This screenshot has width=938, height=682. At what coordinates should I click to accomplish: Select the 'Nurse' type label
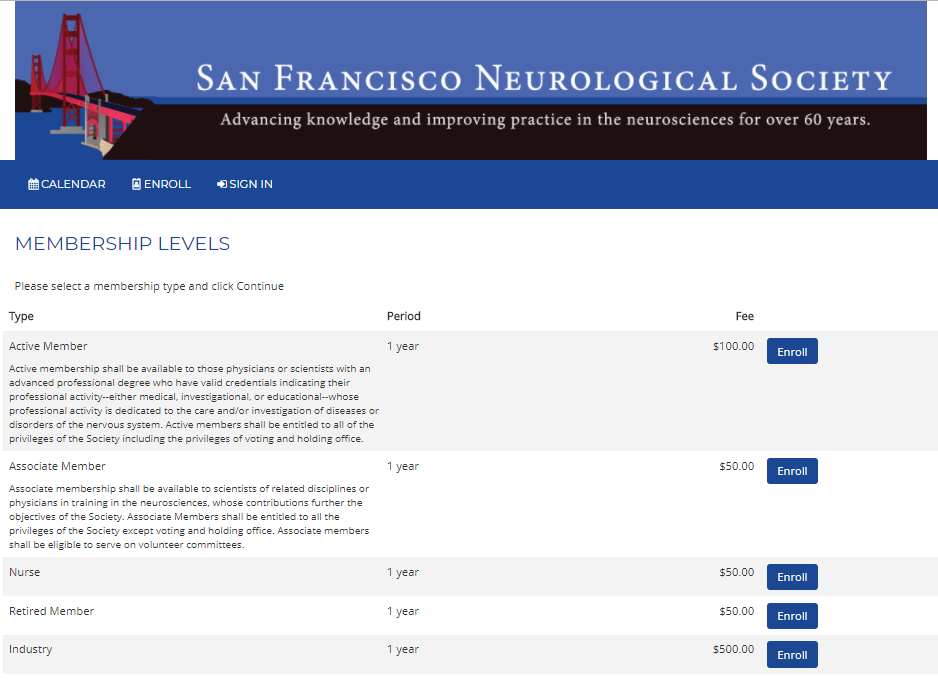25,572
